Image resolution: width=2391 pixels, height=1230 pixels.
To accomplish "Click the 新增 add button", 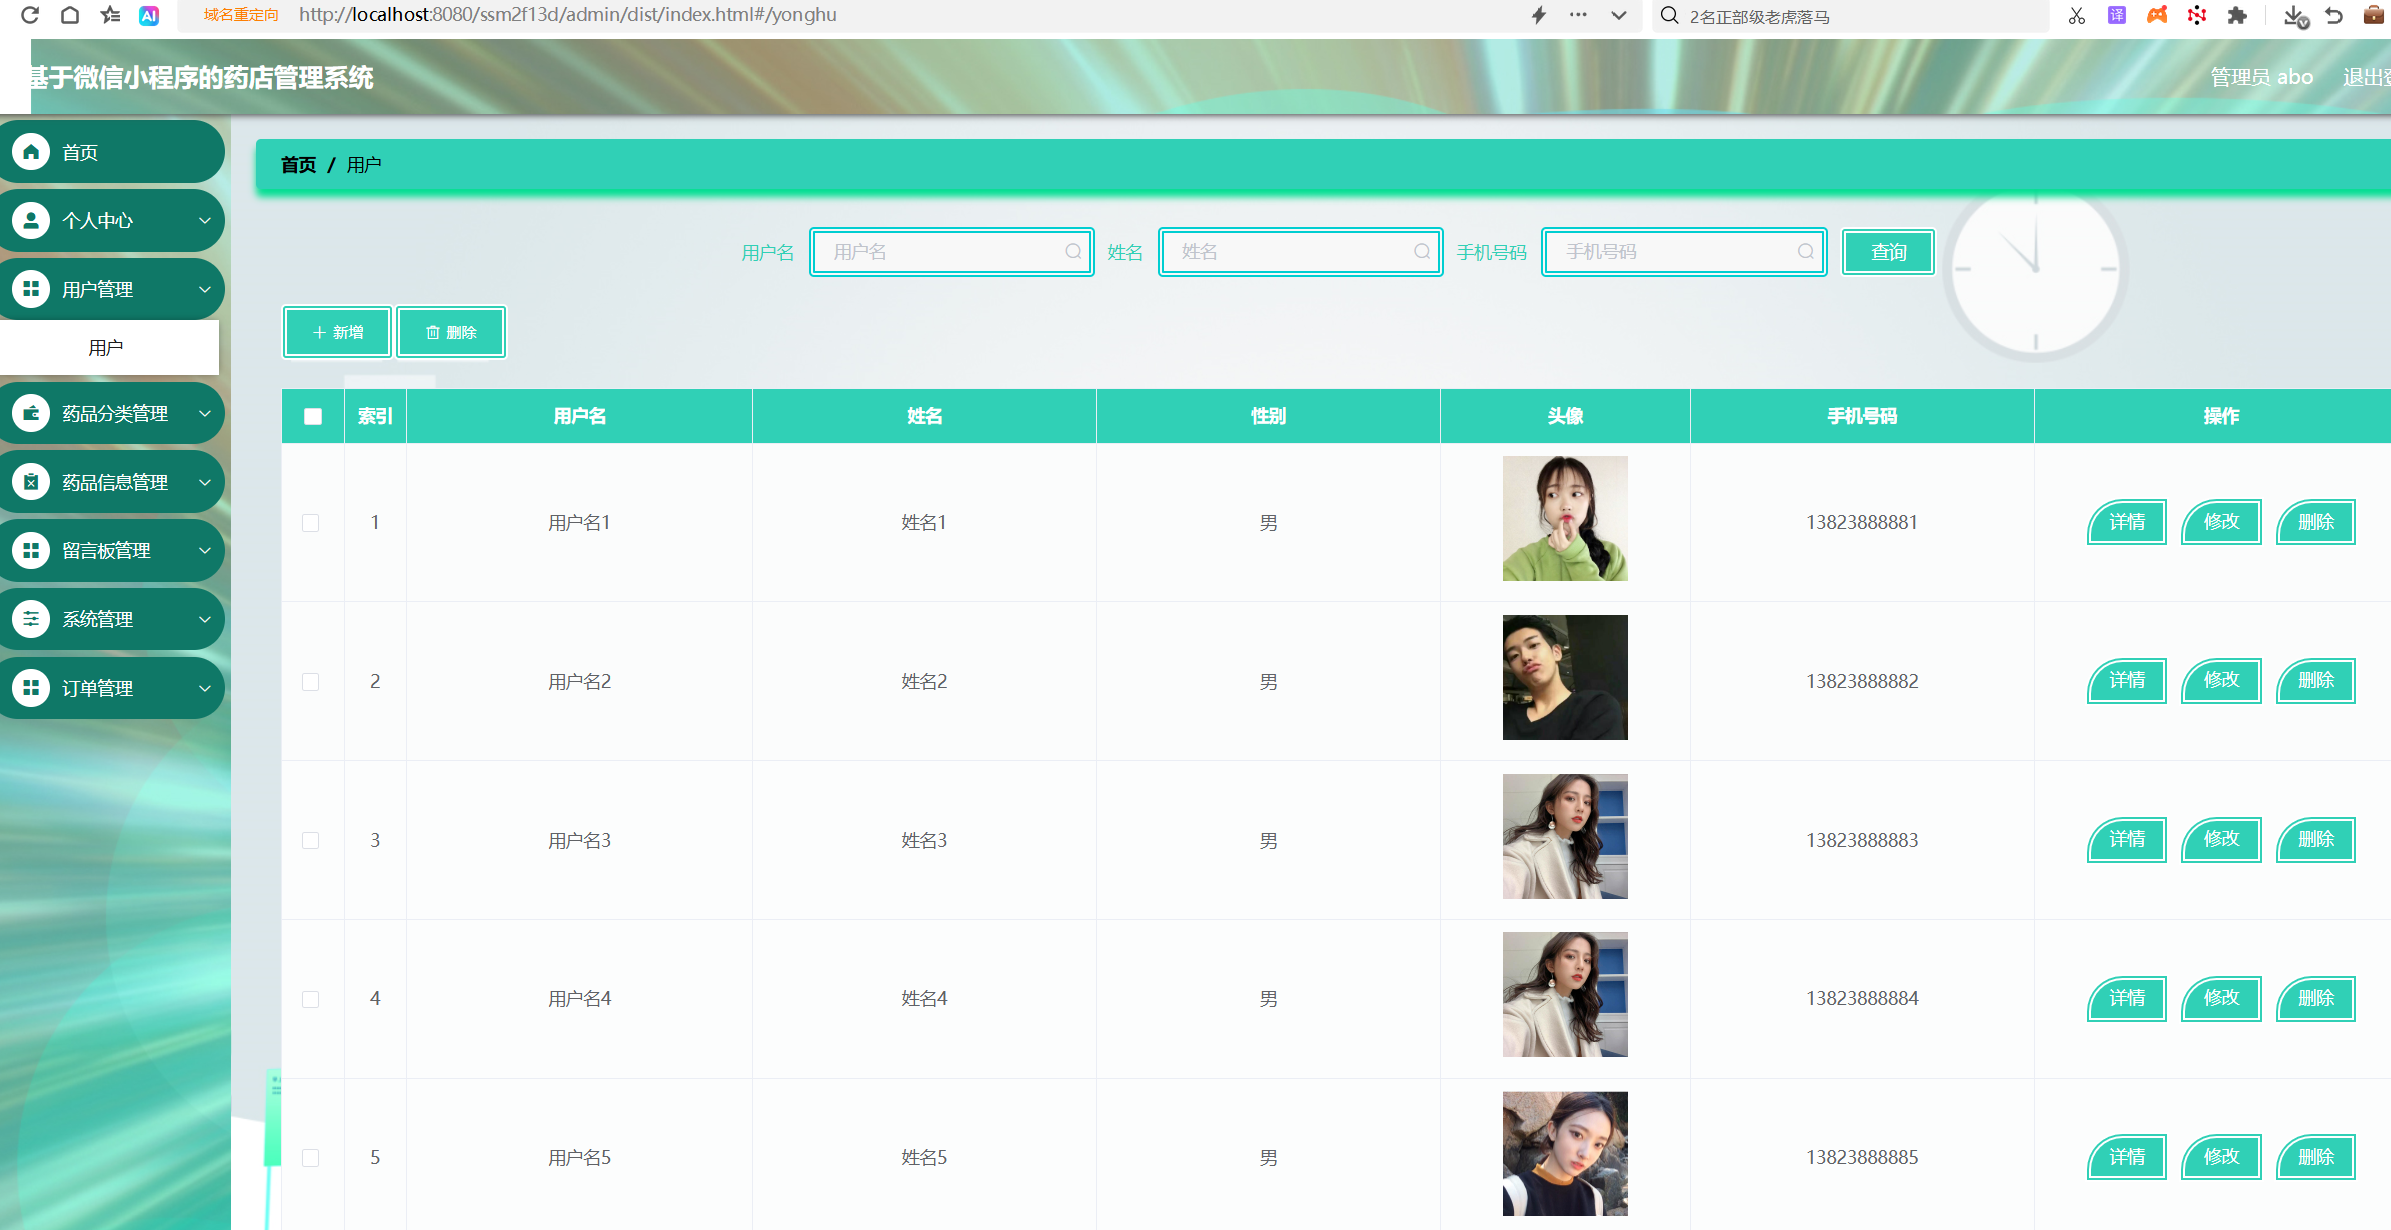I will point(337,332).
